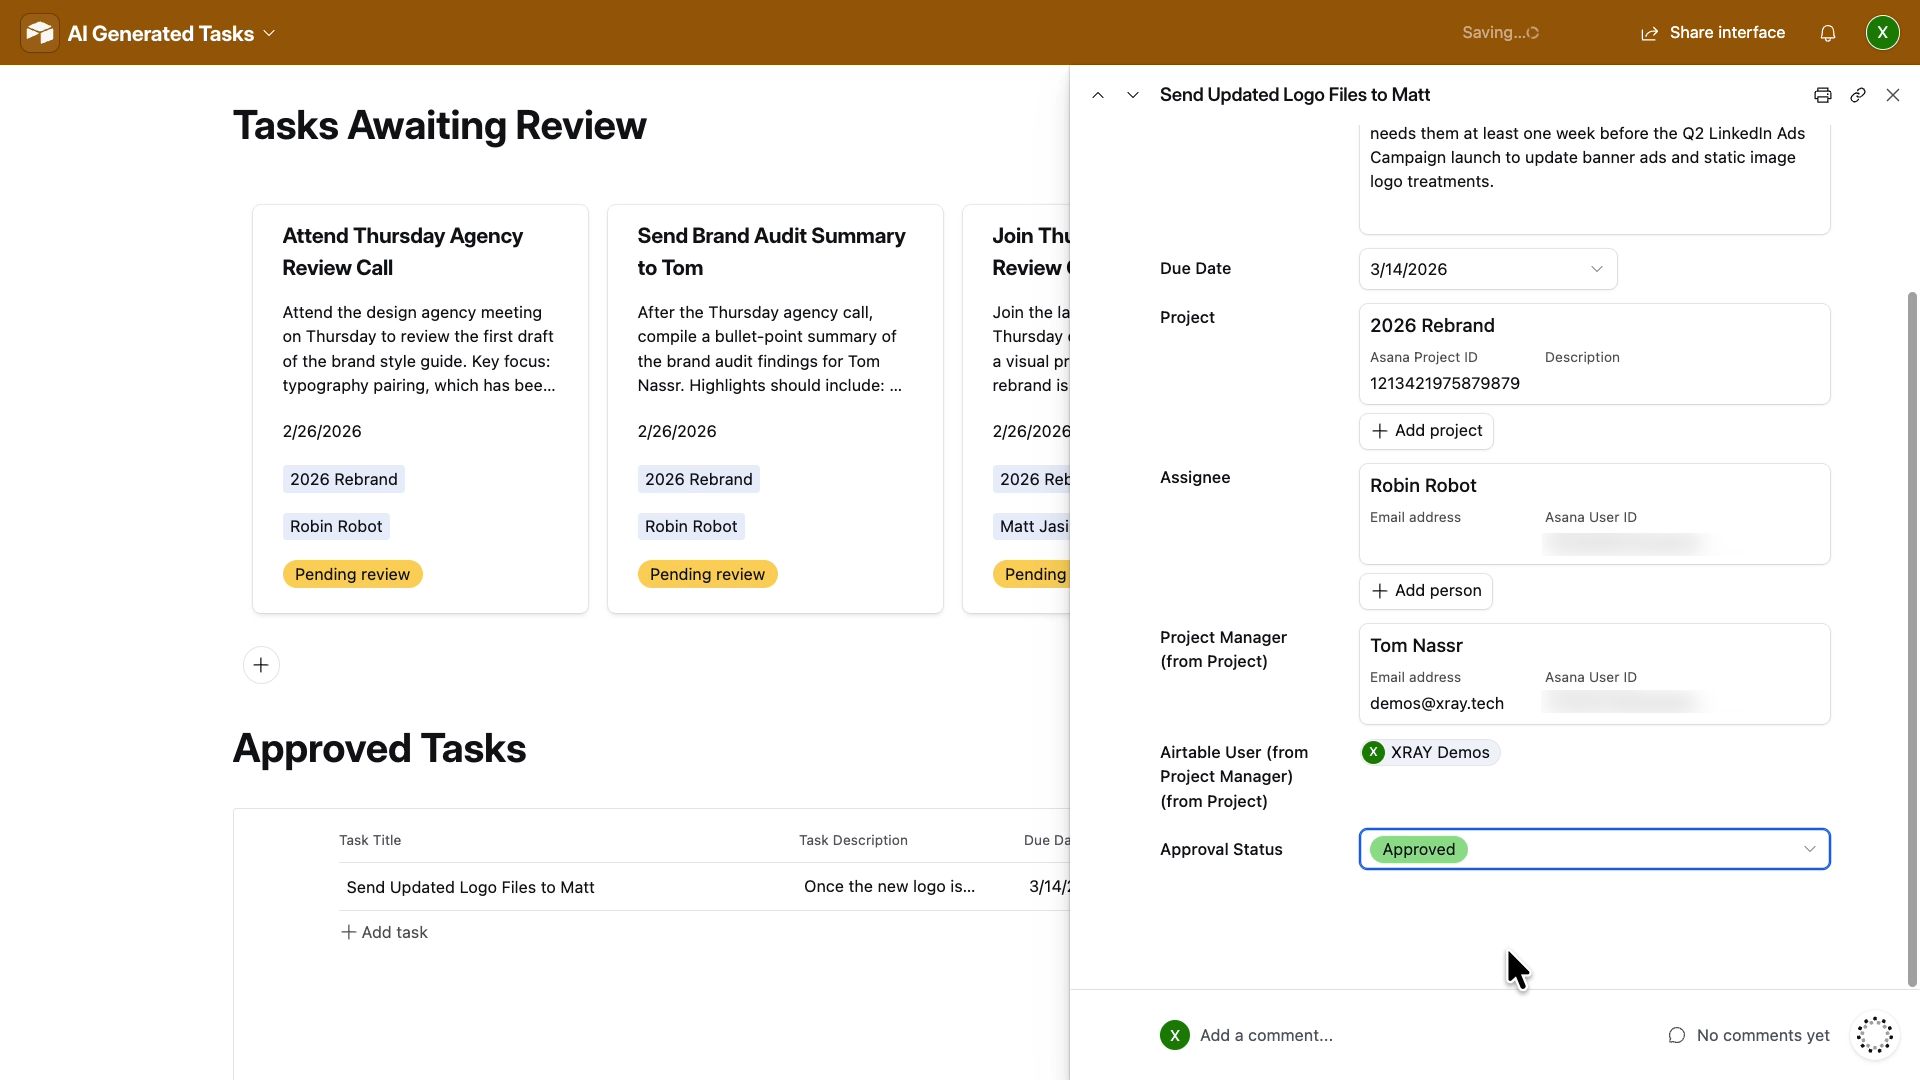Click Add project
The image size is (1920, 1080).
[1426, 431]
